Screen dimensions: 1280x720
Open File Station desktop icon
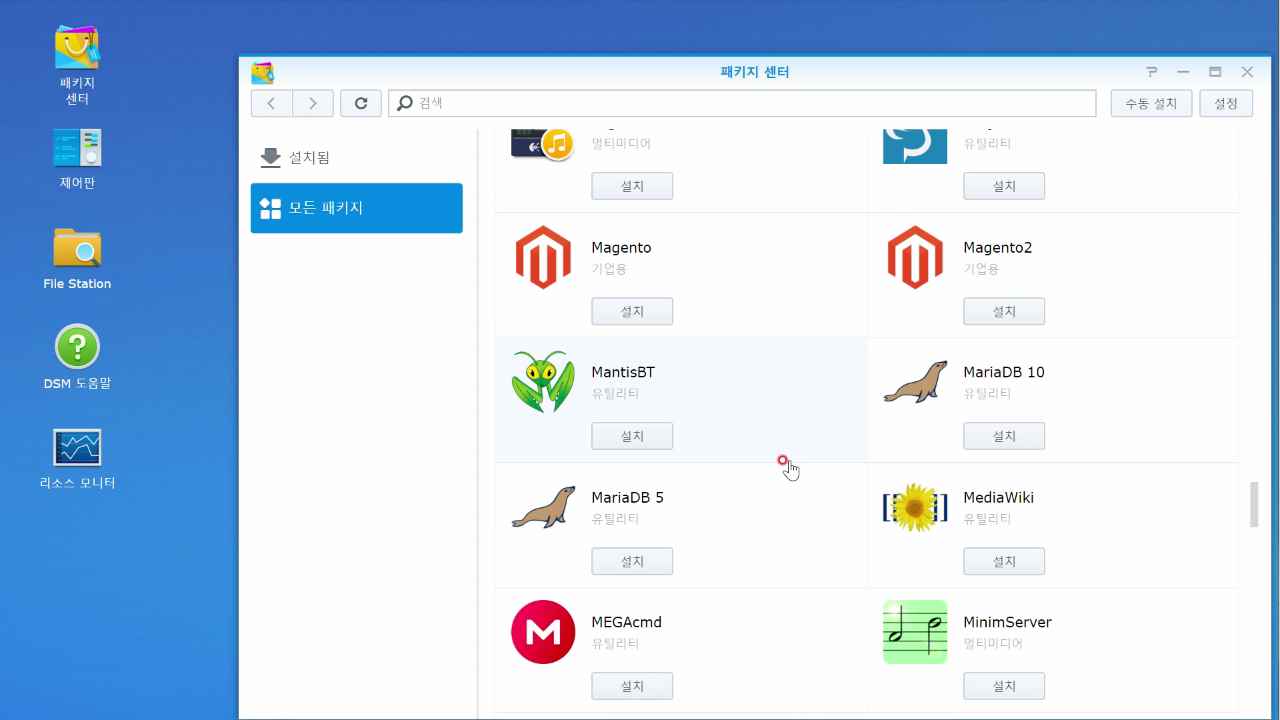77,258
